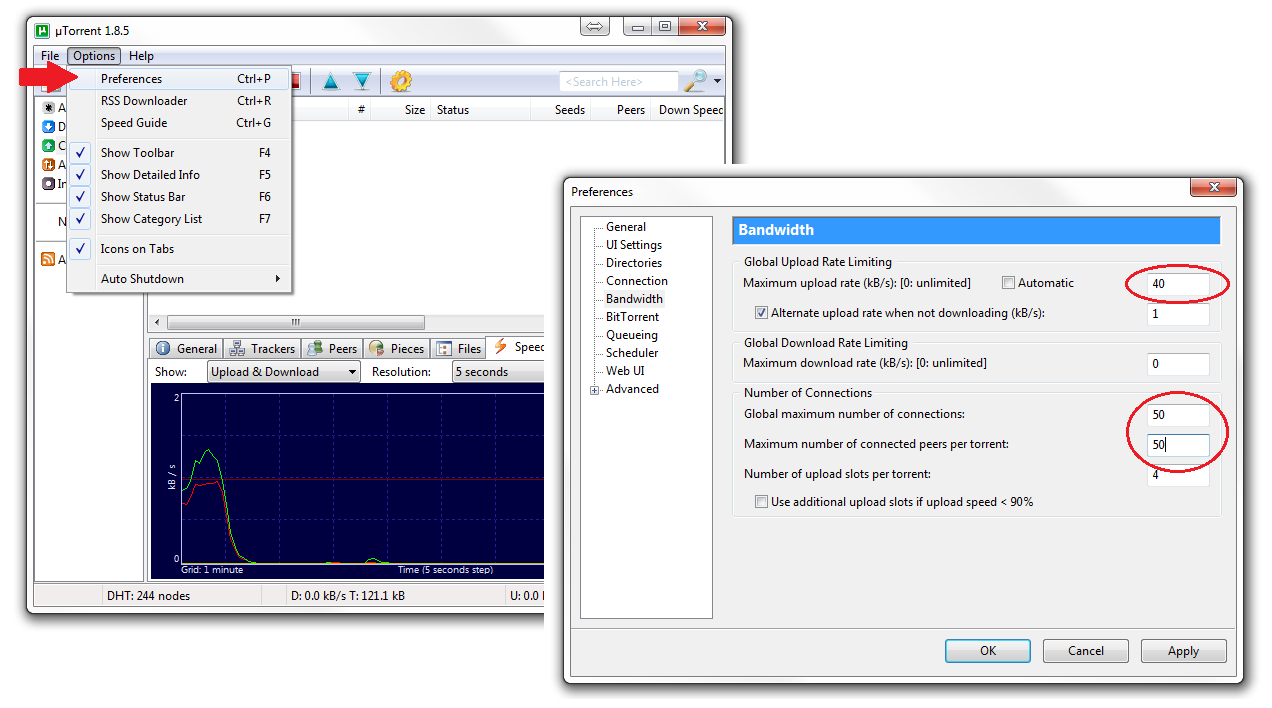Select the orange Active category icon in sidebar
The height and width of the screenshot is (708, 1272).
[x=48, y=164]
